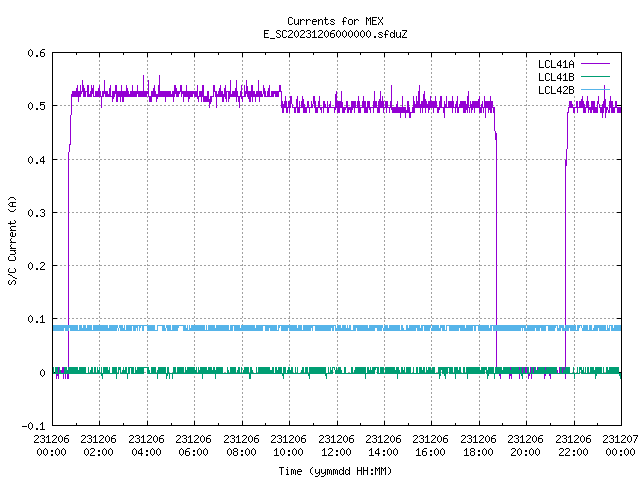Image resolution: width=640 pixels, height=480 pixels.
Task: Click the 0.1 y-axis tick value
Action: (36, 319)
